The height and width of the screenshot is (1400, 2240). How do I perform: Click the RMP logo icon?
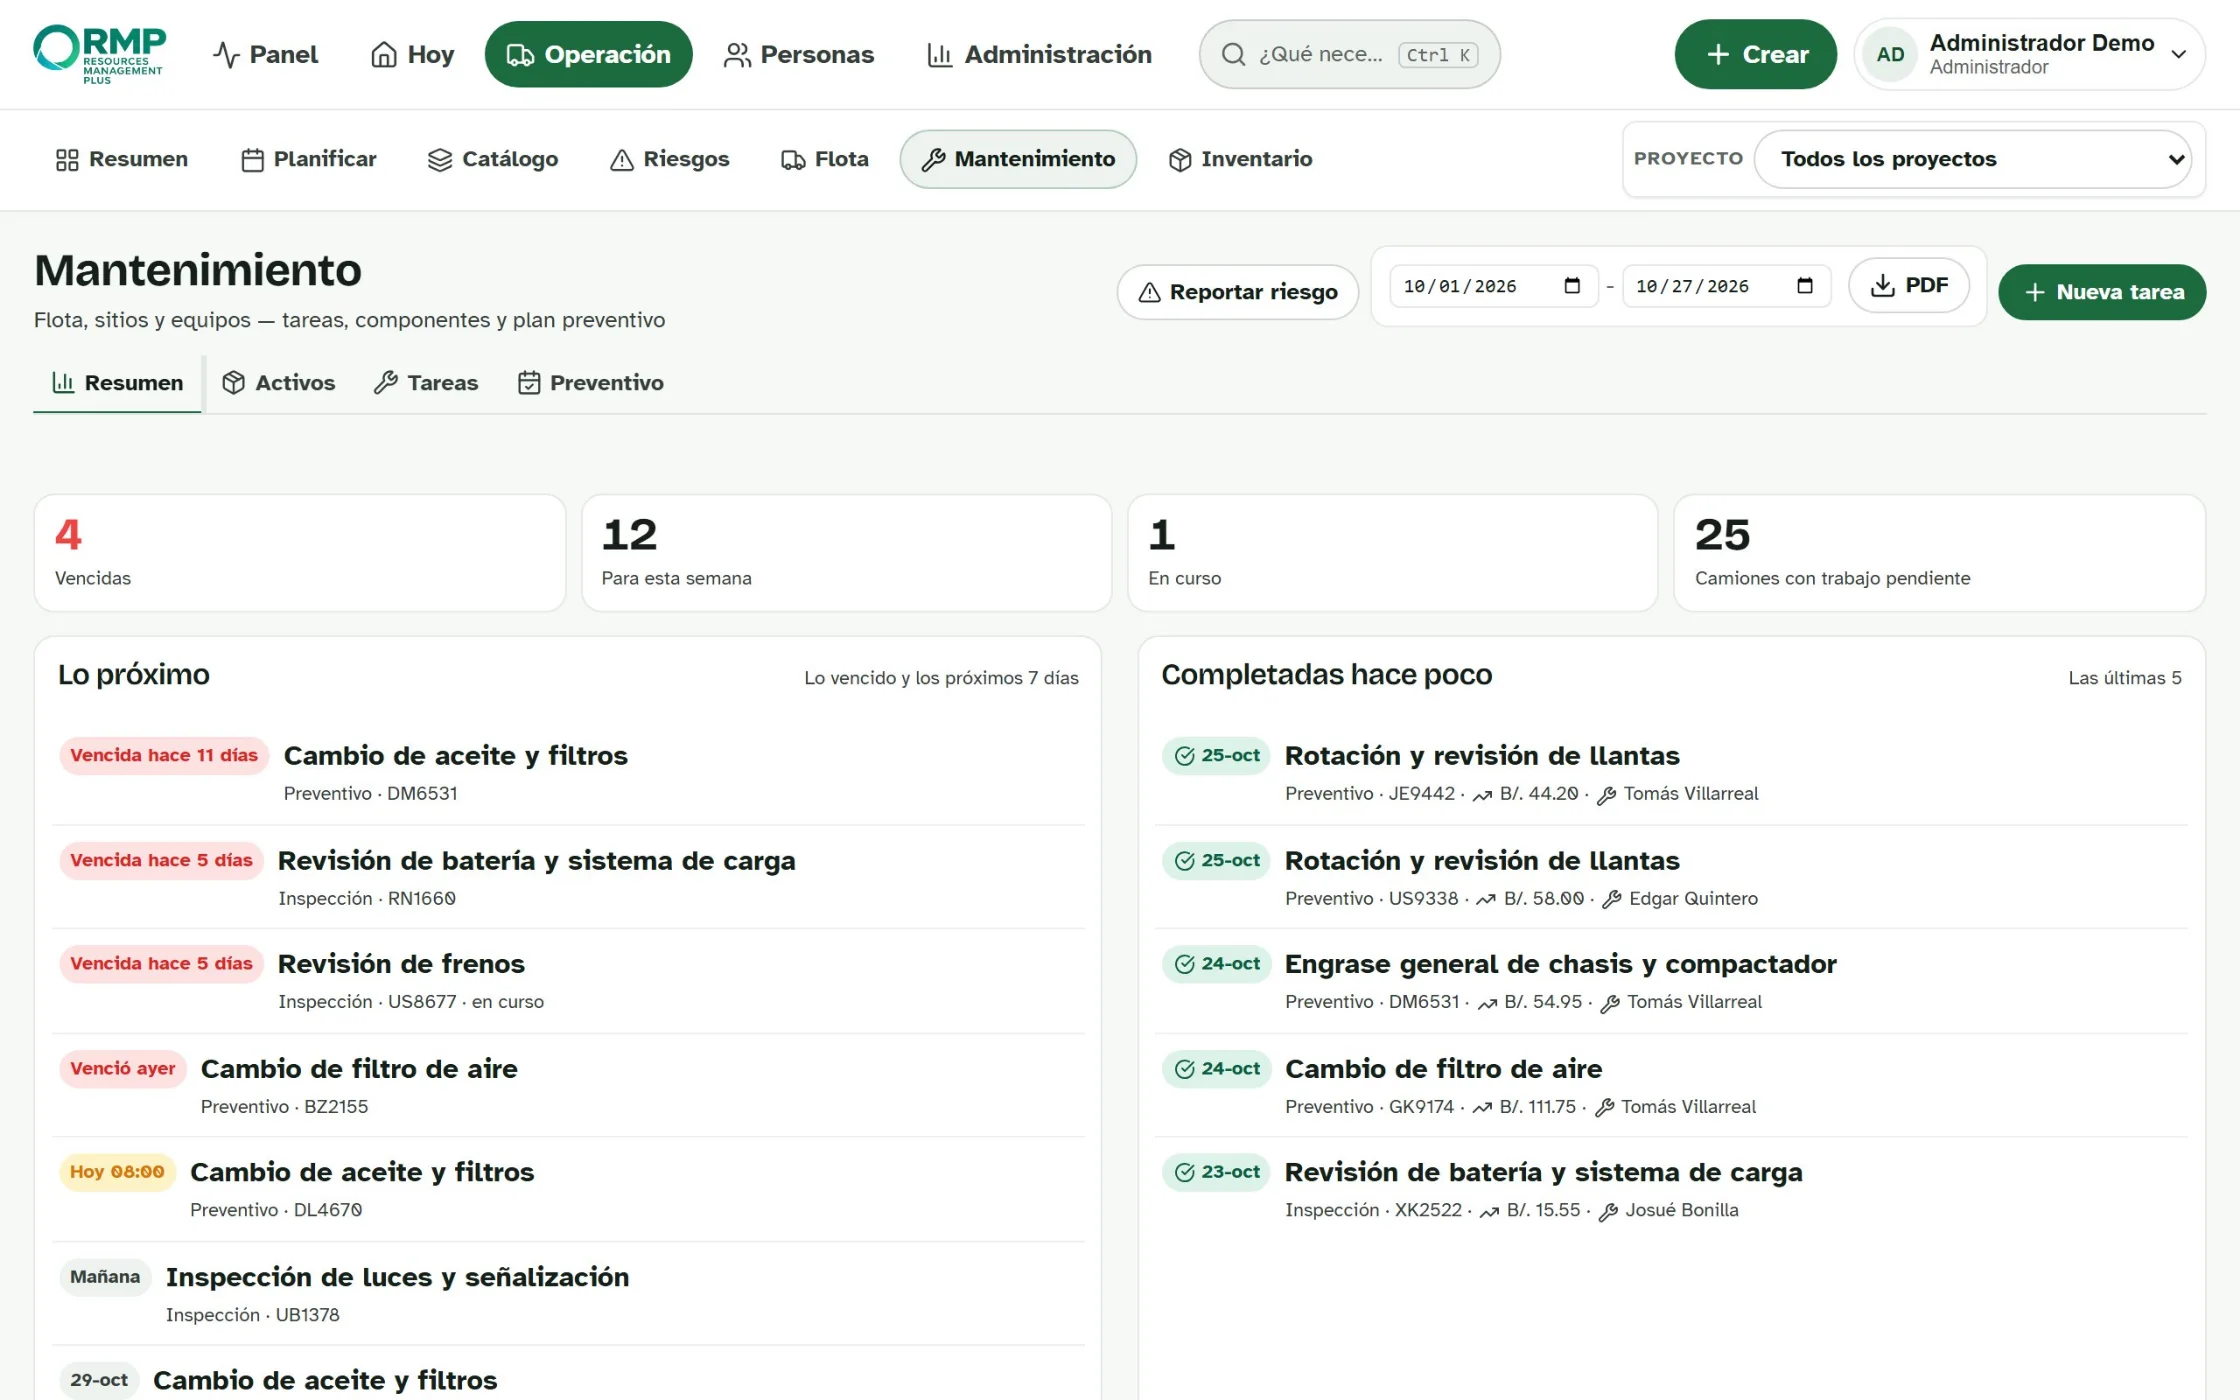pyautogui.click(x=100, y=54)
